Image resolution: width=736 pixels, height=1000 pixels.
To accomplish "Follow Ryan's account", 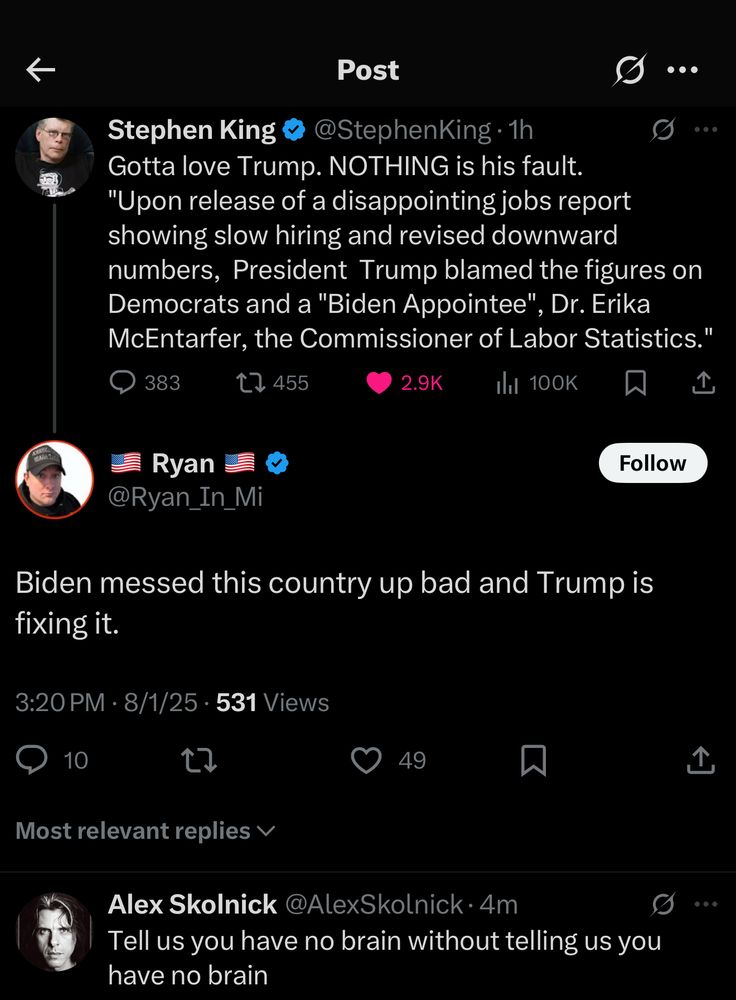I will point(652,463).
